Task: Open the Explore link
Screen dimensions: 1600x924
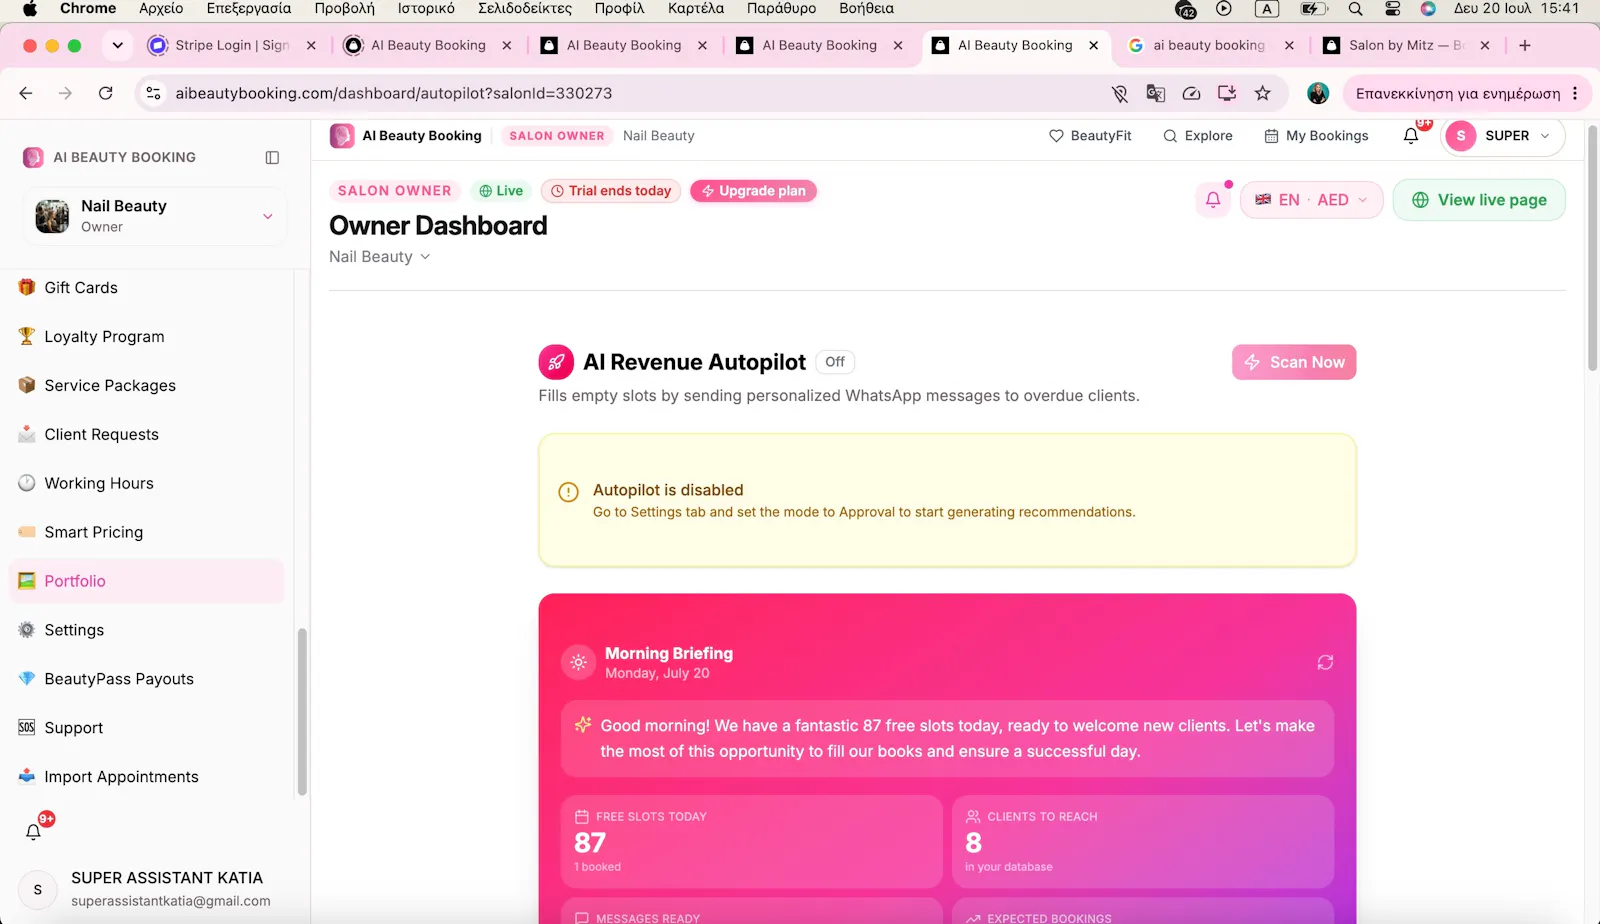Action: click(1198, 136)
